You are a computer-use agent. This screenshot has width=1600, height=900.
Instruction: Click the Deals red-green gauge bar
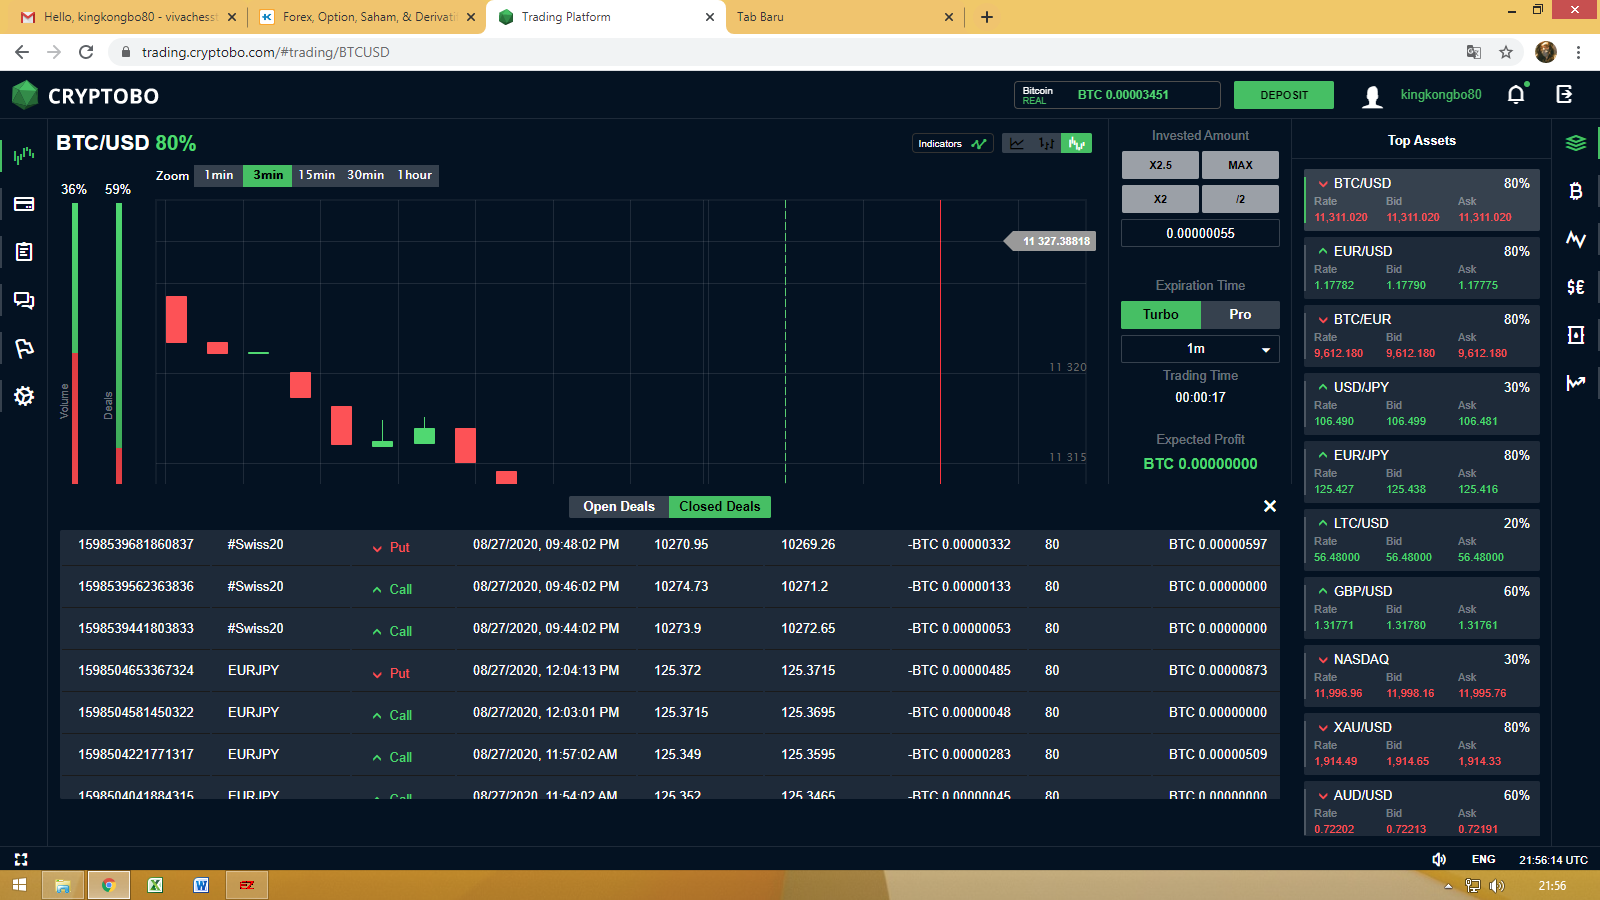tap(119, 343)
